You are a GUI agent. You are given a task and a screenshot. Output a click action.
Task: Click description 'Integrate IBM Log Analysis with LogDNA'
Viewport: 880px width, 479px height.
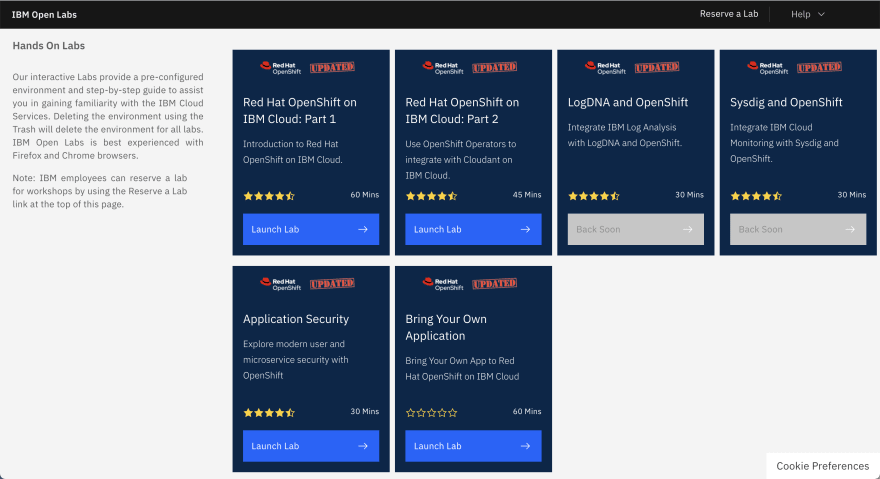[625, 135]
